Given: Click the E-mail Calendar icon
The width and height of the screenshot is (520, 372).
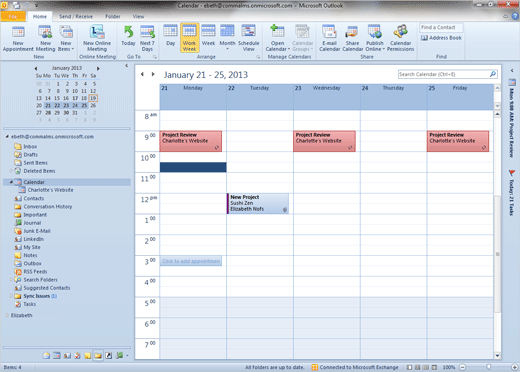Looking at the screenshot, I should [329, 39].
